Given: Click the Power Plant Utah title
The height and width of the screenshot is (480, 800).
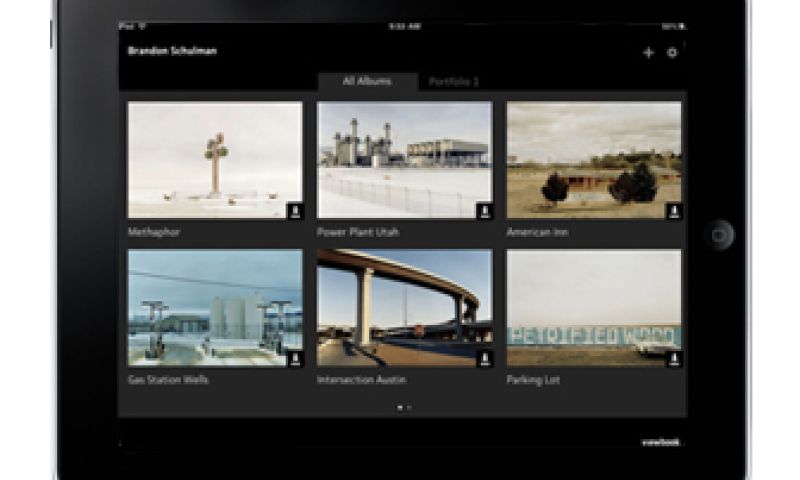Looking at the screenshot, I should coord(358,232).
